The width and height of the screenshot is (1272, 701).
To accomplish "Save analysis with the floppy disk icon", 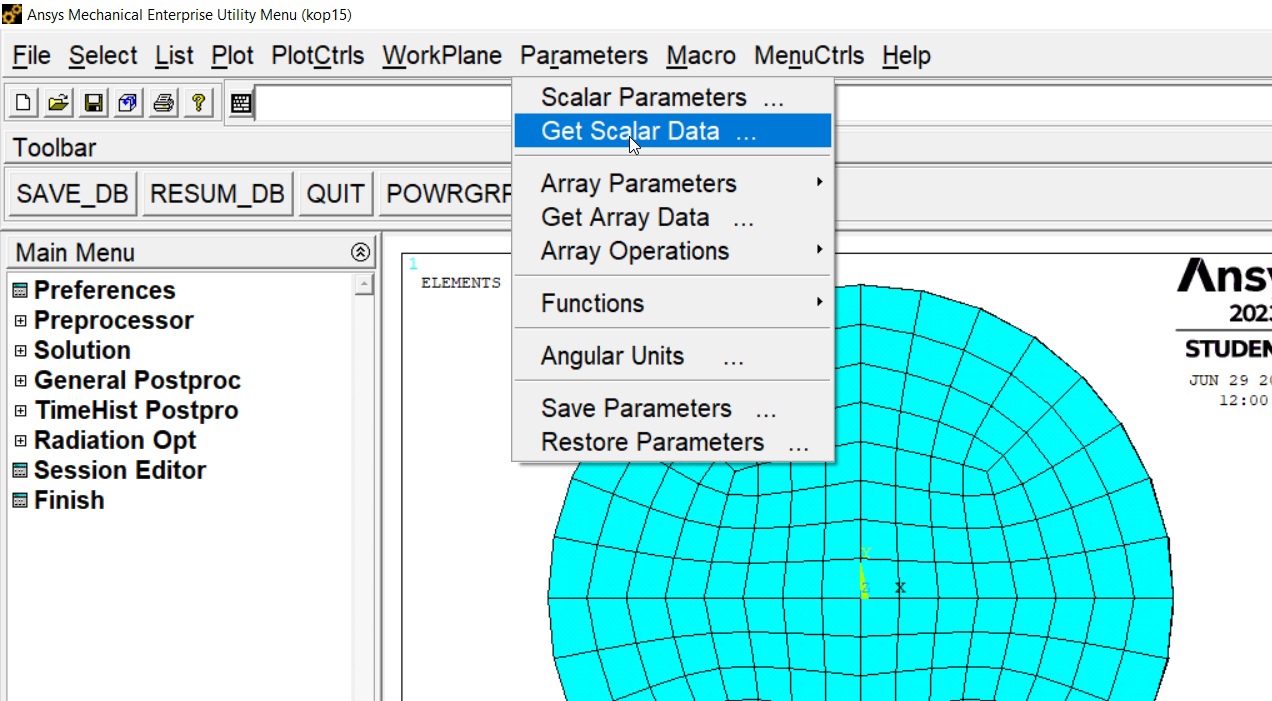I will [94, 102].
